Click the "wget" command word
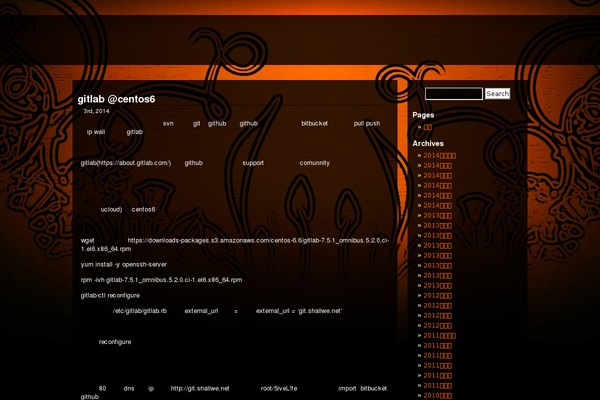The height and width of the screenshot is (400, 600). pos(88,240)
